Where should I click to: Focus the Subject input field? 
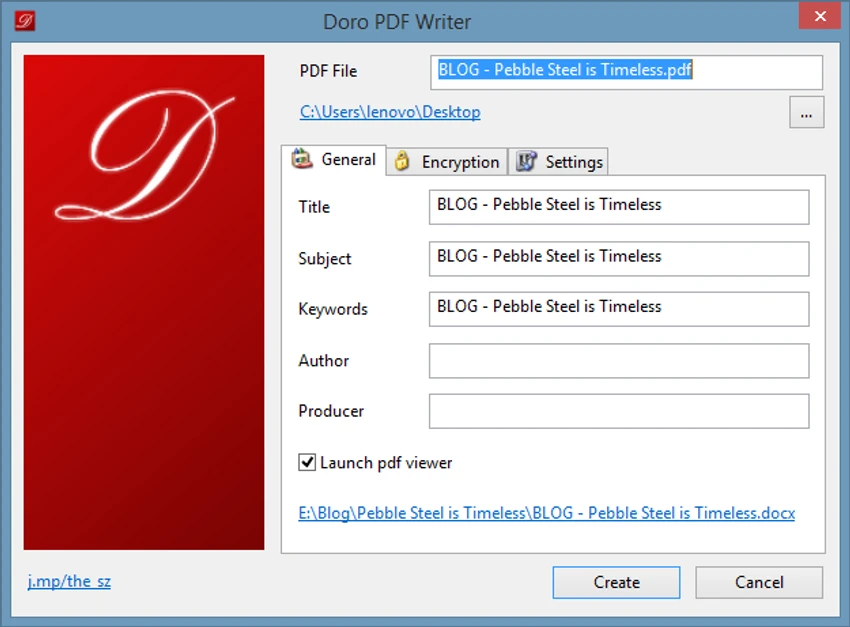(x=619, y=258)
